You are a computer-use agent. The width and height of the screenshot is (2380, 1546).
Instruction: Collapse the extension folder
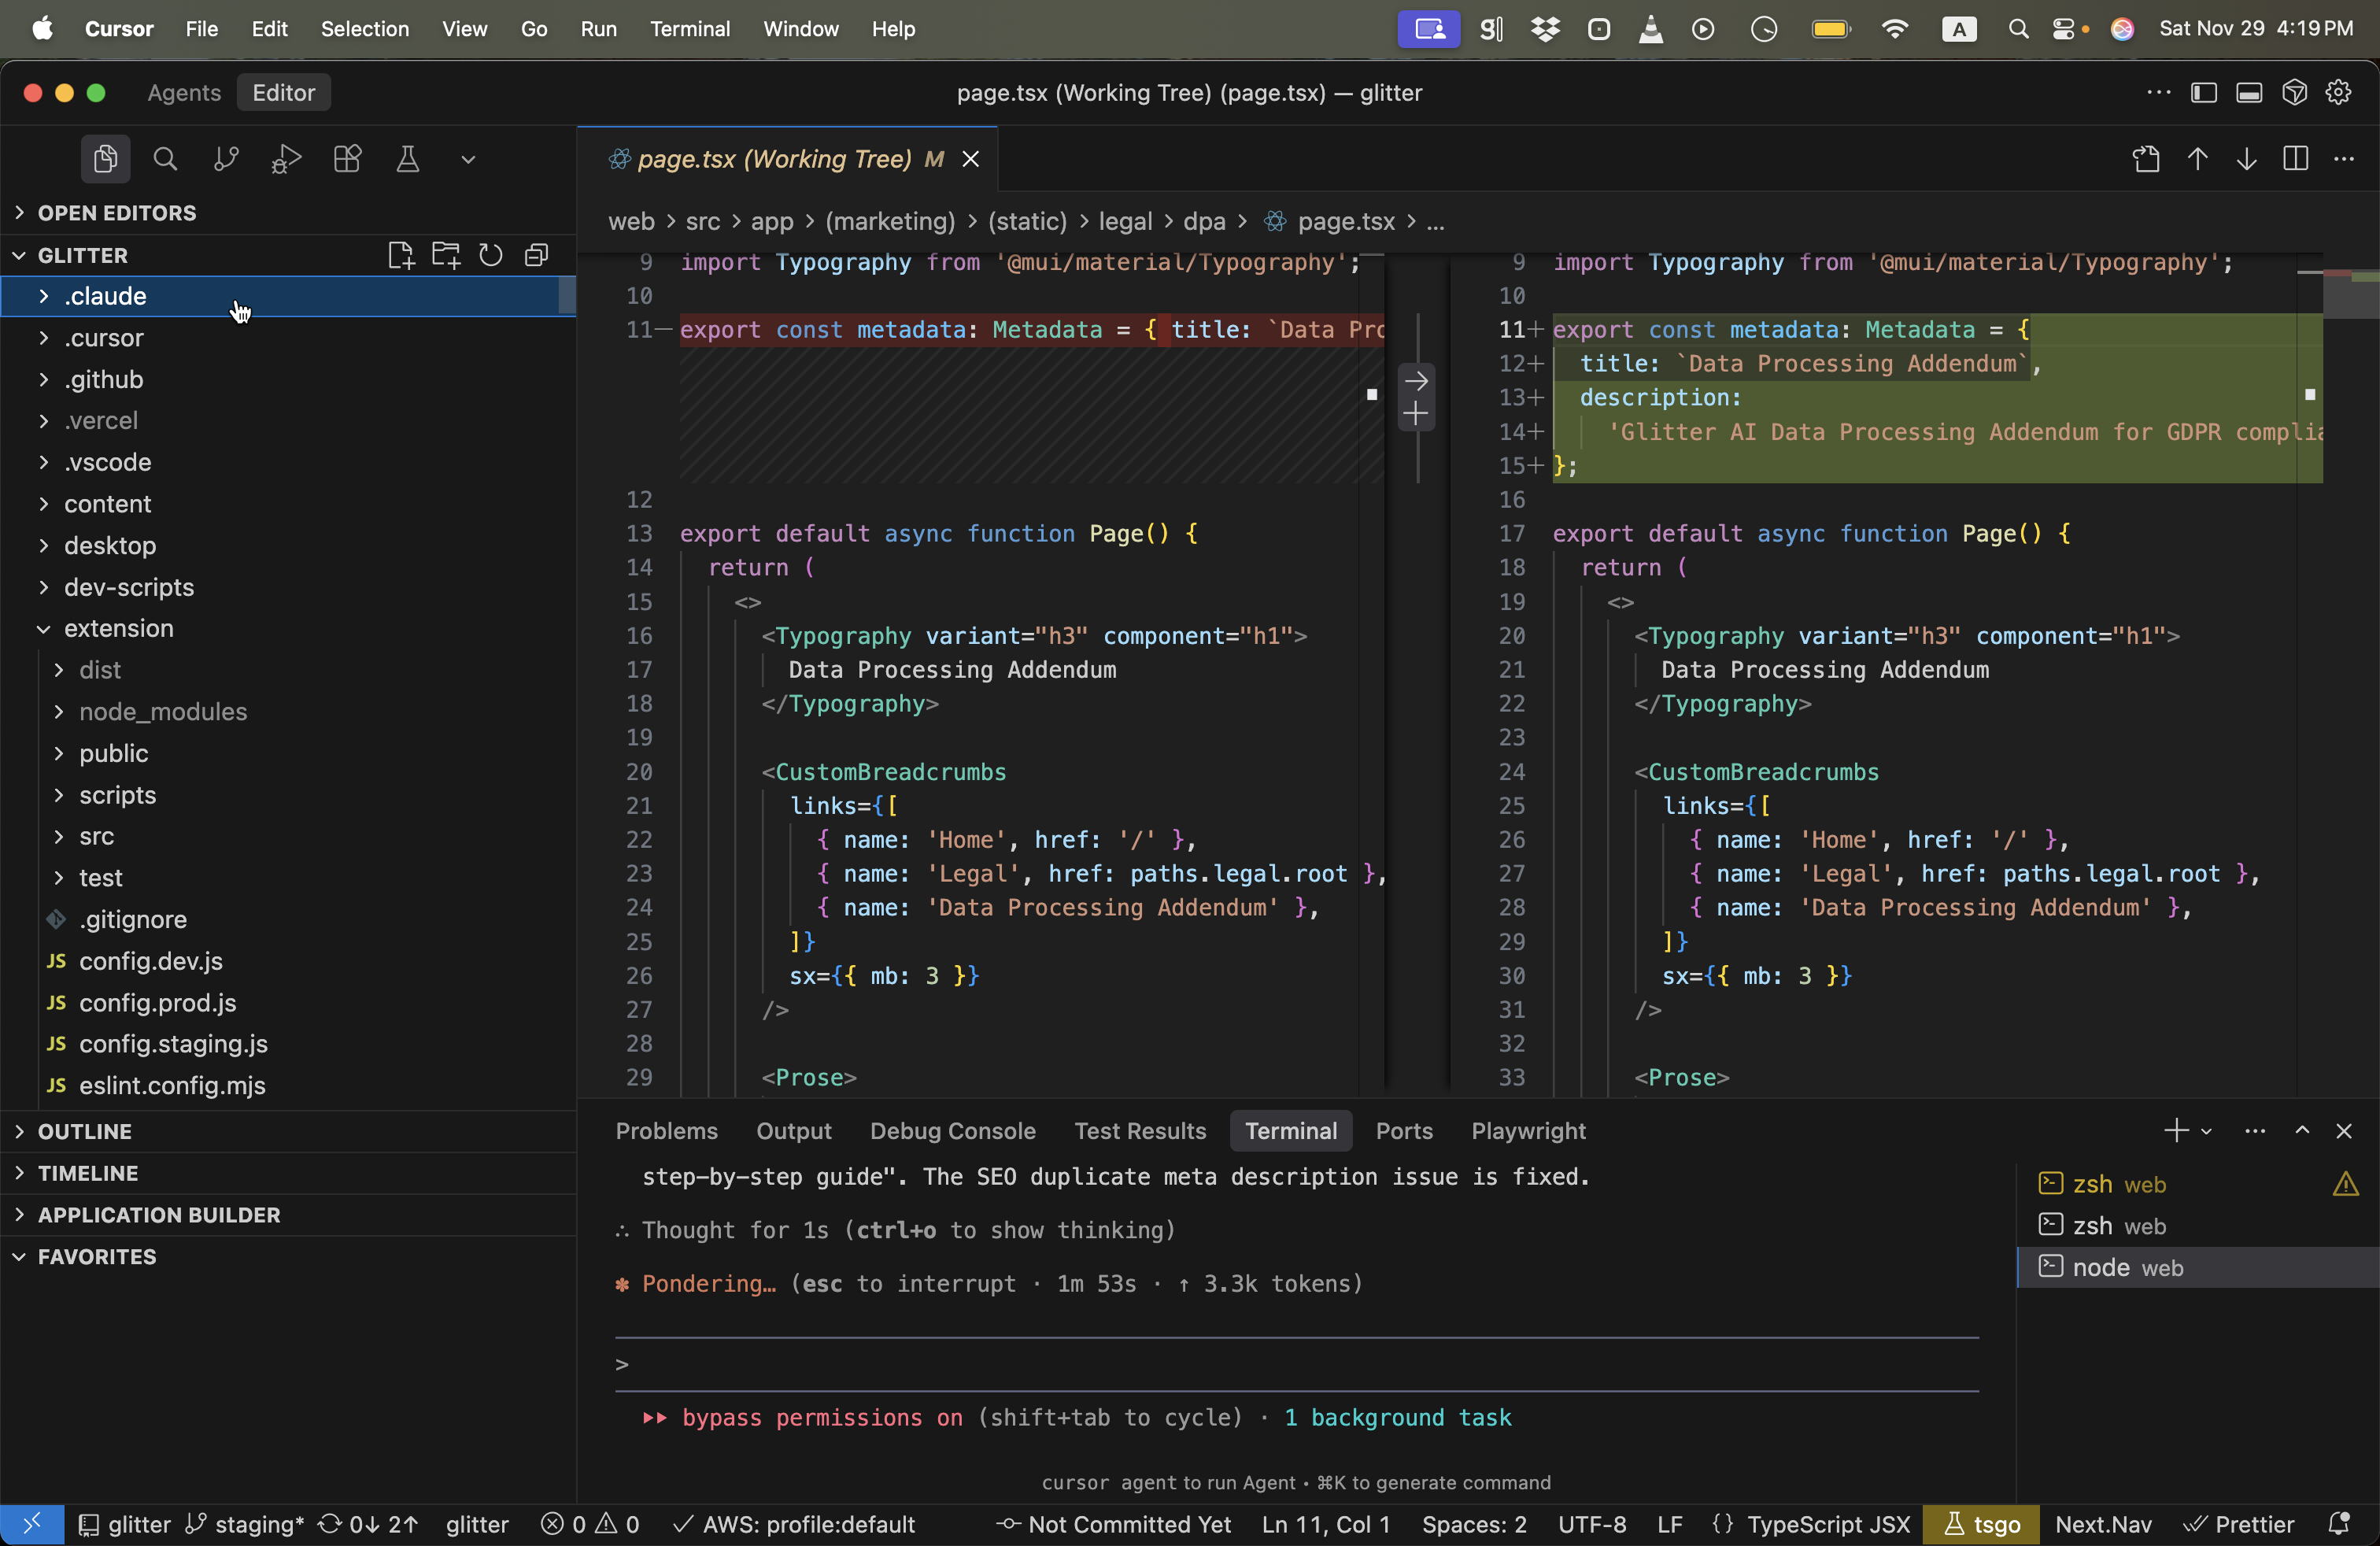[x=118, y=628]
